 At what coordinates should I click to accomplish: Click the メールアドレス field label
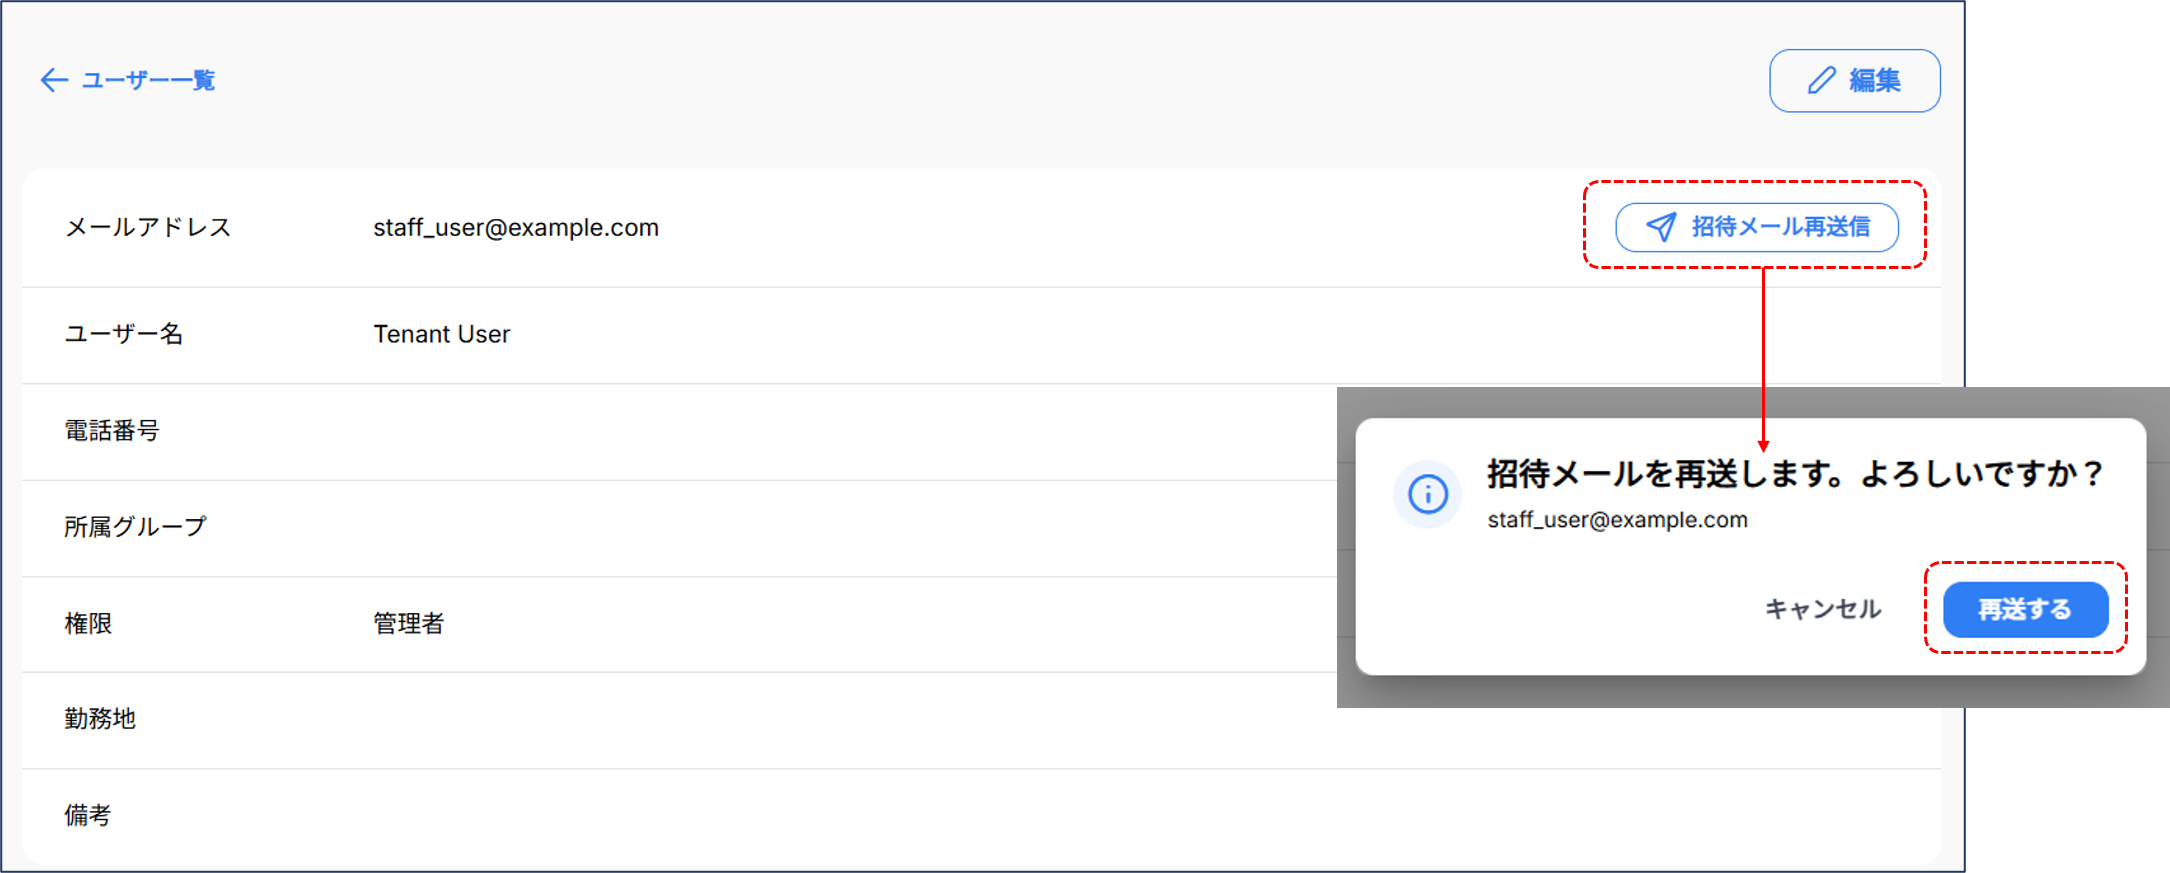point(148,228)
